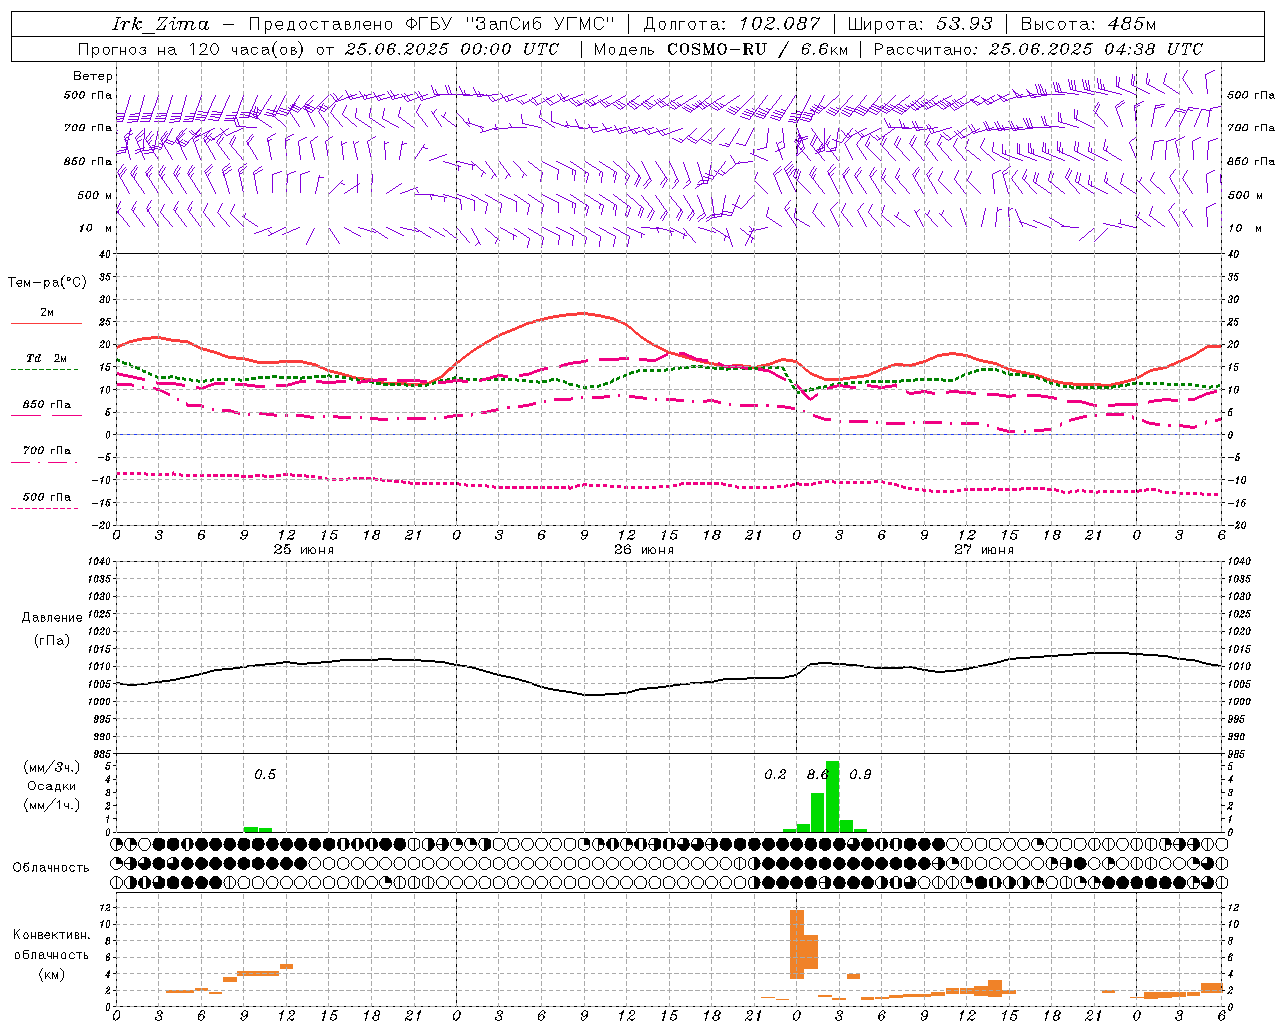
Task: Click the "(мм/3ч.)" precipitation unit label
Action: pyautogui.click(x=51, y=767)
